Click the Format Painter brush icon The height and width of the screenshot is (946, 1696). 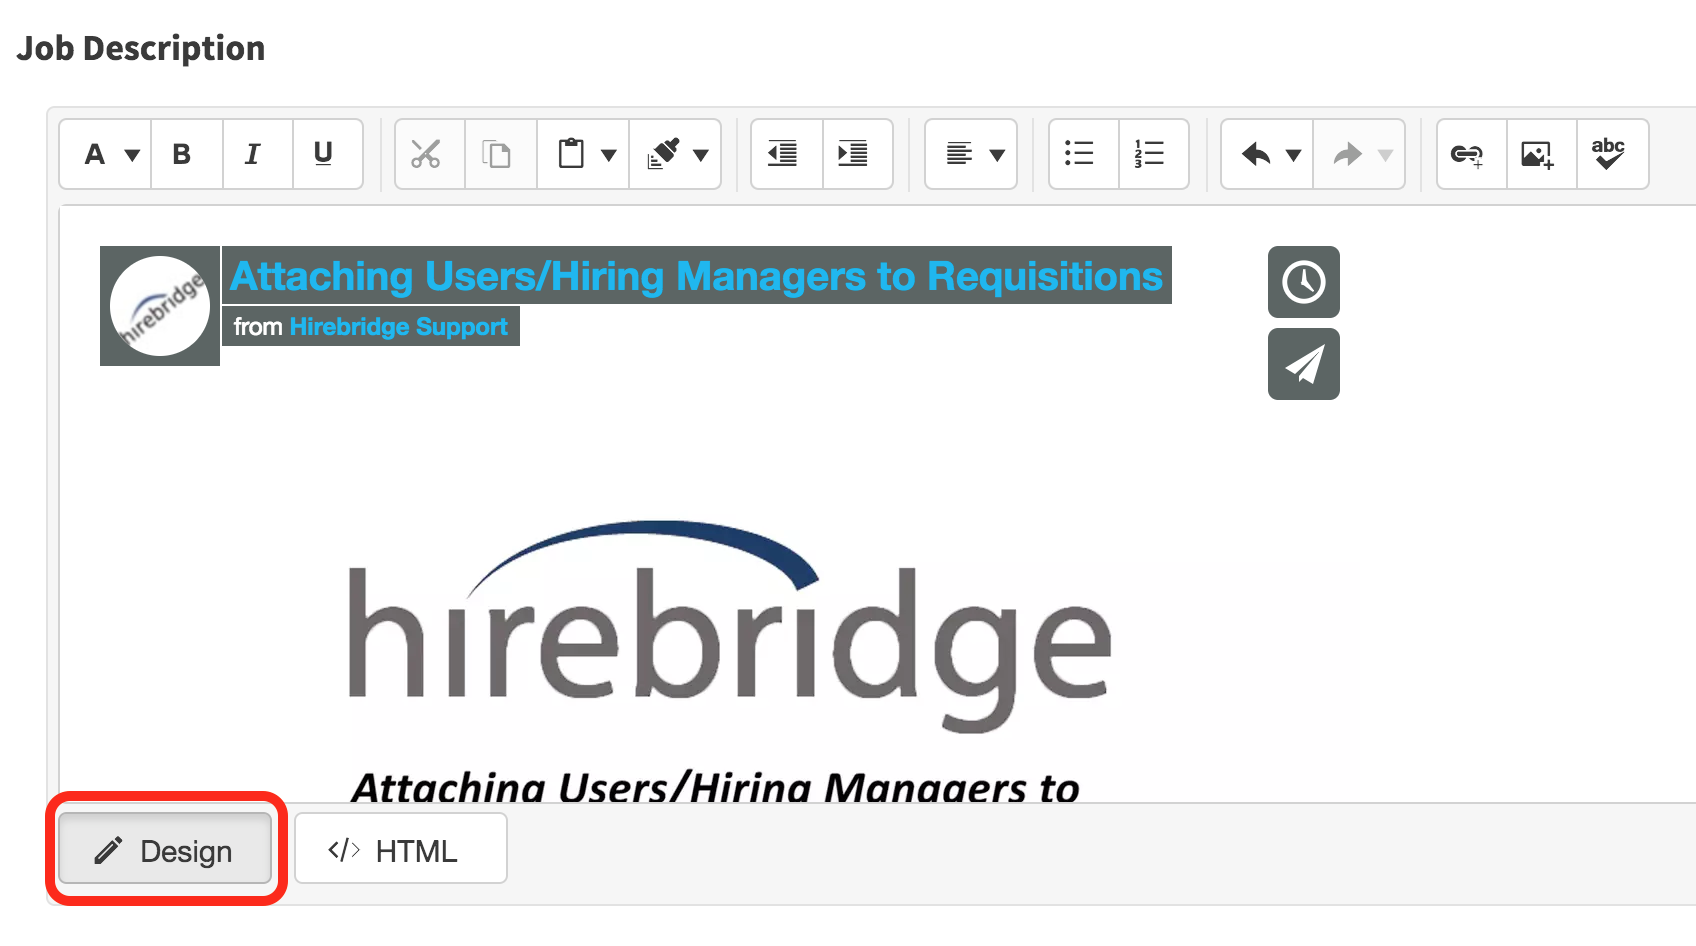(x=664, y=154)
